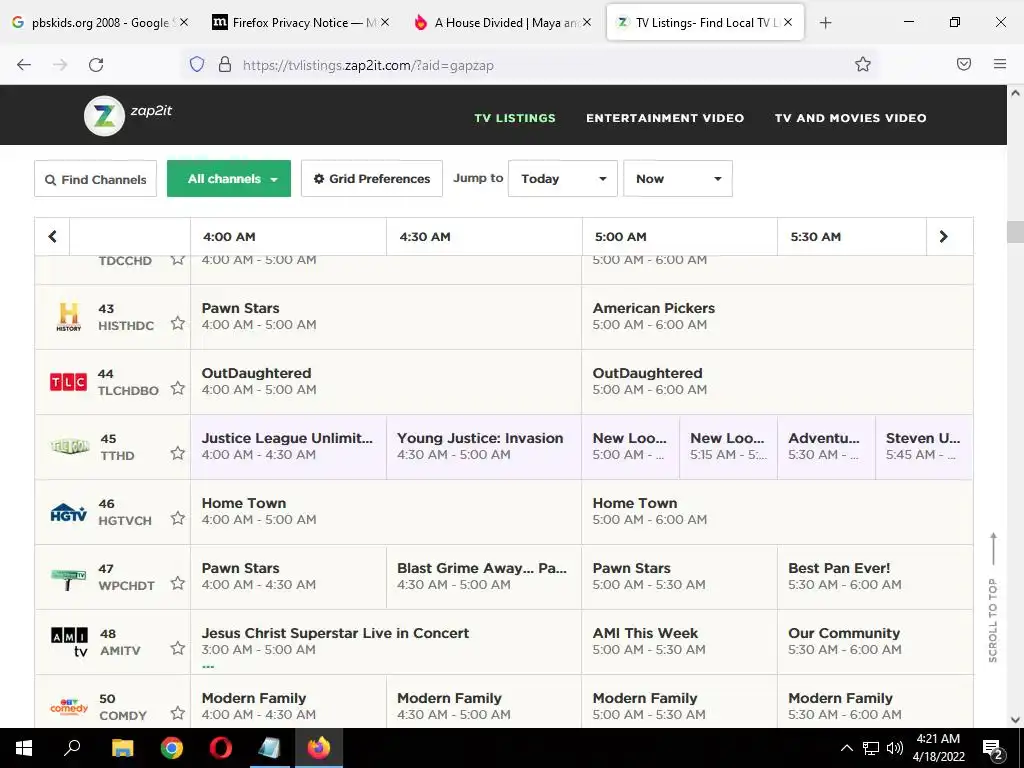Open Pawn Stars on HISTHDC at 4:00 AM
This screenshot has width=1024, height=768.
tap(385, 317)
